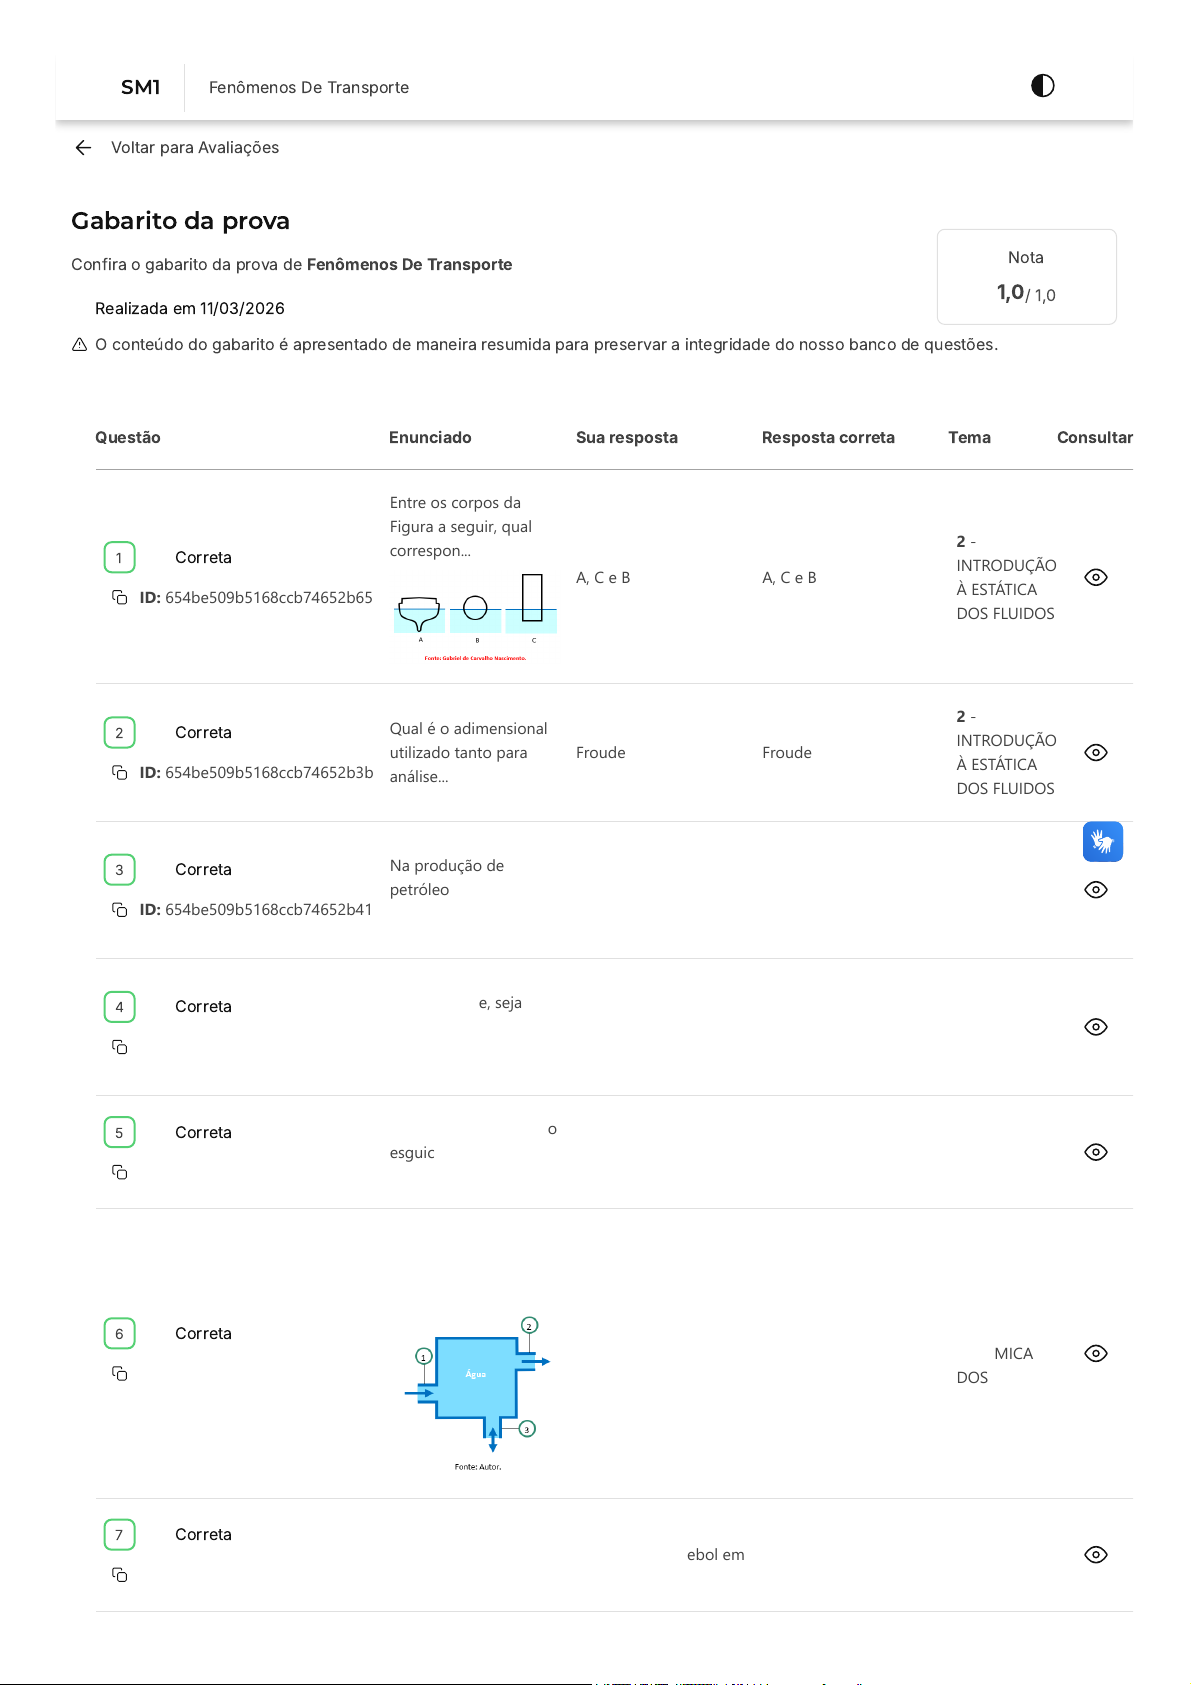
Task: Toggle the dark/light contrast mode icon
Action: (x=1042, y=86)
